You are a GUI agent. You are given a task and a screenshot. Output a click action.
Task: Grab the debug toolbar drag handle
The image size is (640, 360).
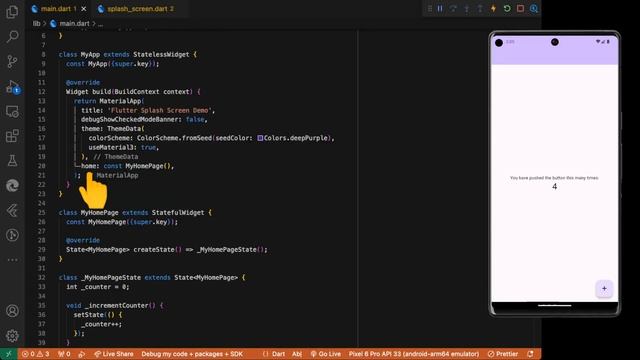coord(430,9)
